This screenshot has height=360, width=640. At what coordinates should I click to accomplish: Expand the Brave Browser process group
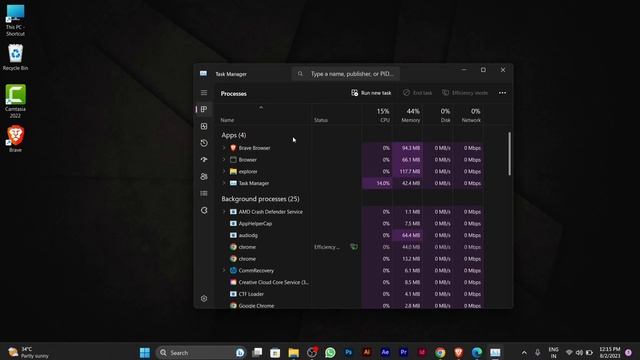tap(224, 148)
